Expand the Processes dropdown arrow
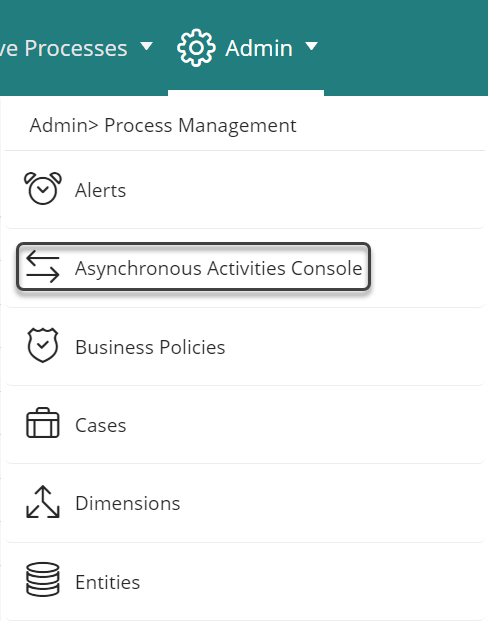This screenshot has height=621, width=488. point(147,46)
